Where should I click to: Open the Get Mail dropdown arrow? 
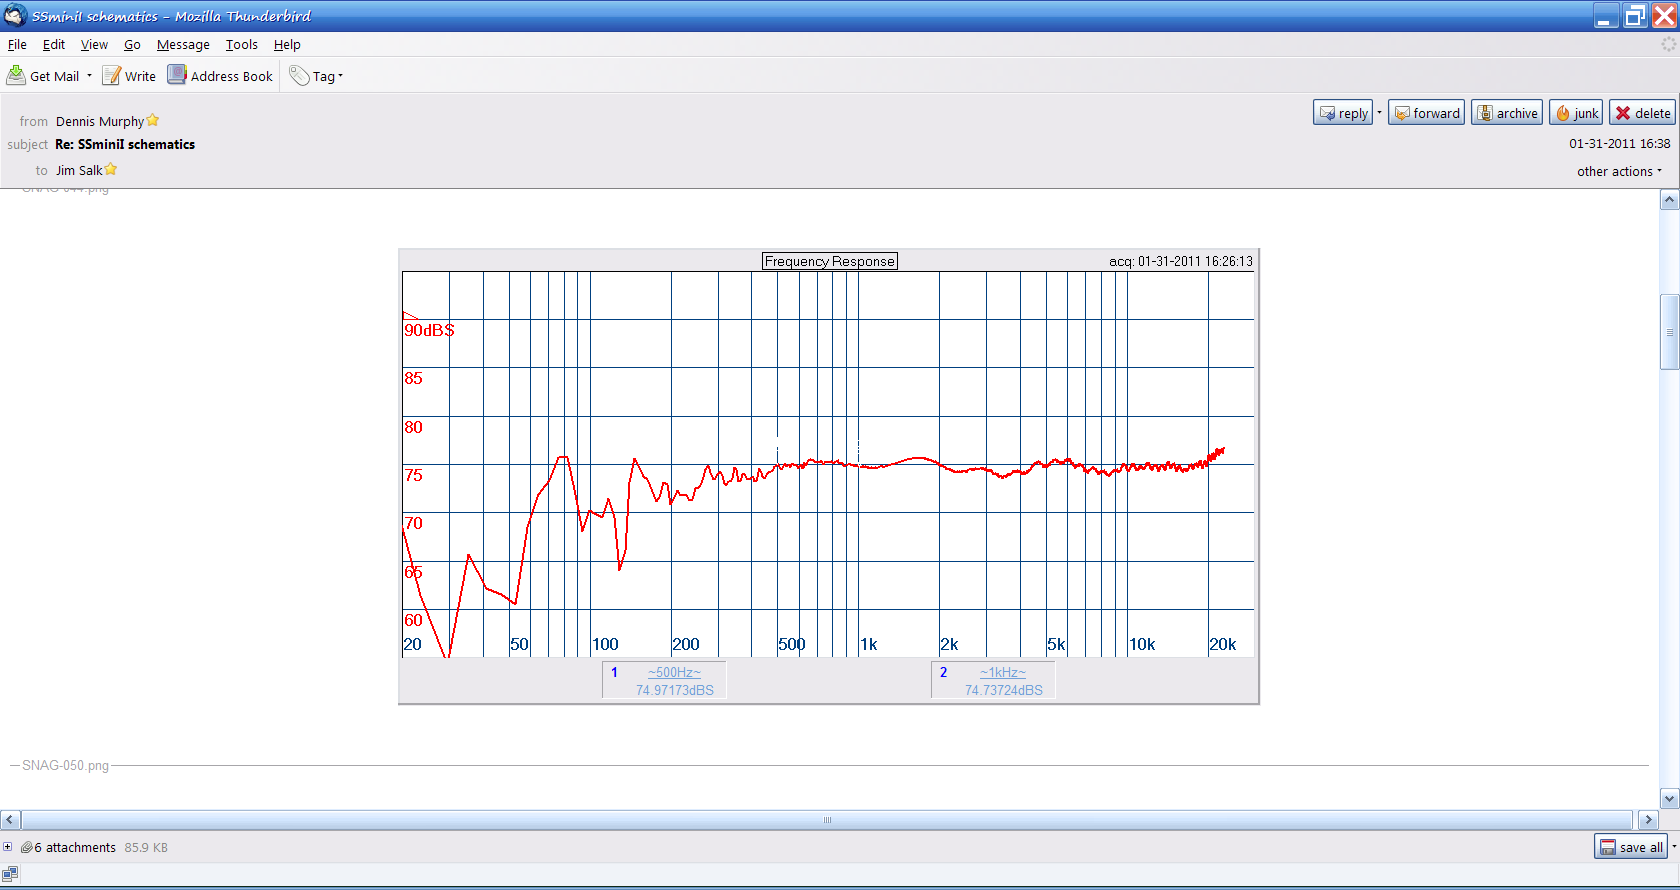[89, 76]
